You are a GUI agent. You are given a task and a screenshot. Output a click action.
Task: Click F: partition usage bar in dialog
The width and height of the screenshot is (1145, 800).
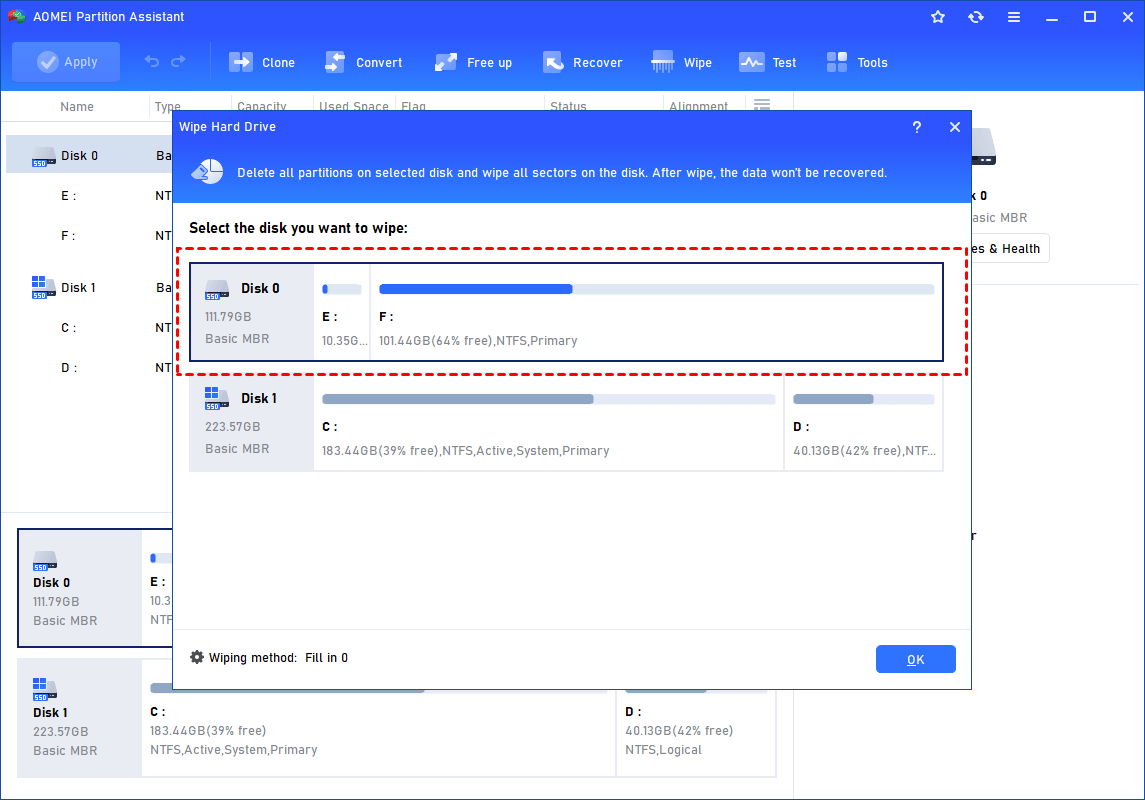click(656, 289)
